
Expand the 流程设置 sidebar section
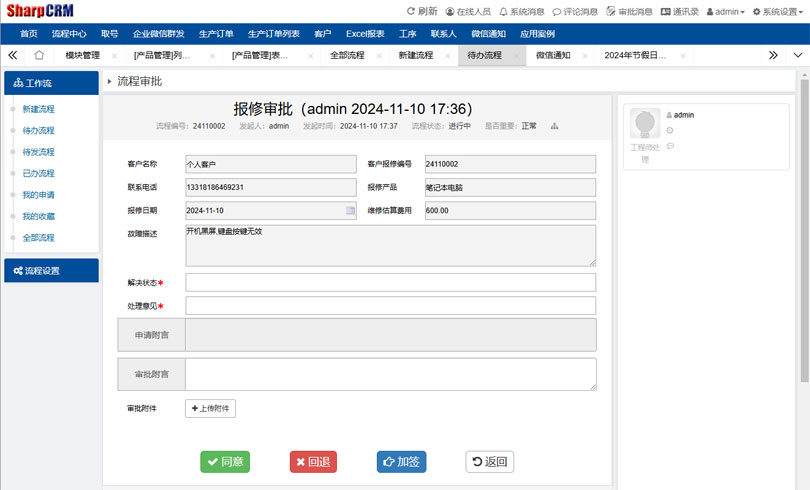point(51,271)
